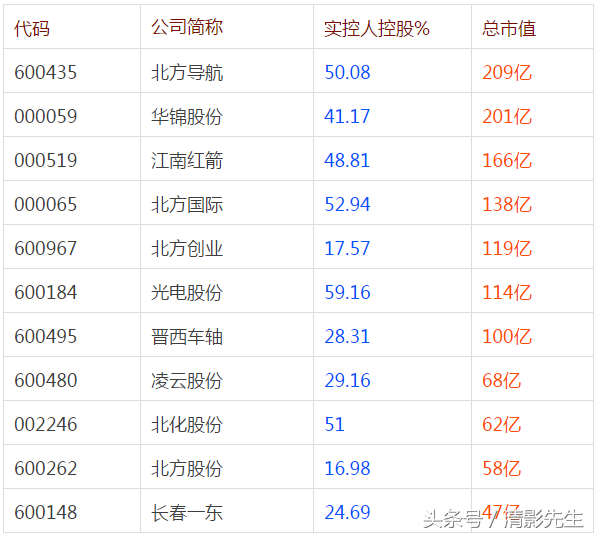596x536 pixels.
Task: Click holding value 17.57
Action: pyautogui.click(x=347, y=248)
